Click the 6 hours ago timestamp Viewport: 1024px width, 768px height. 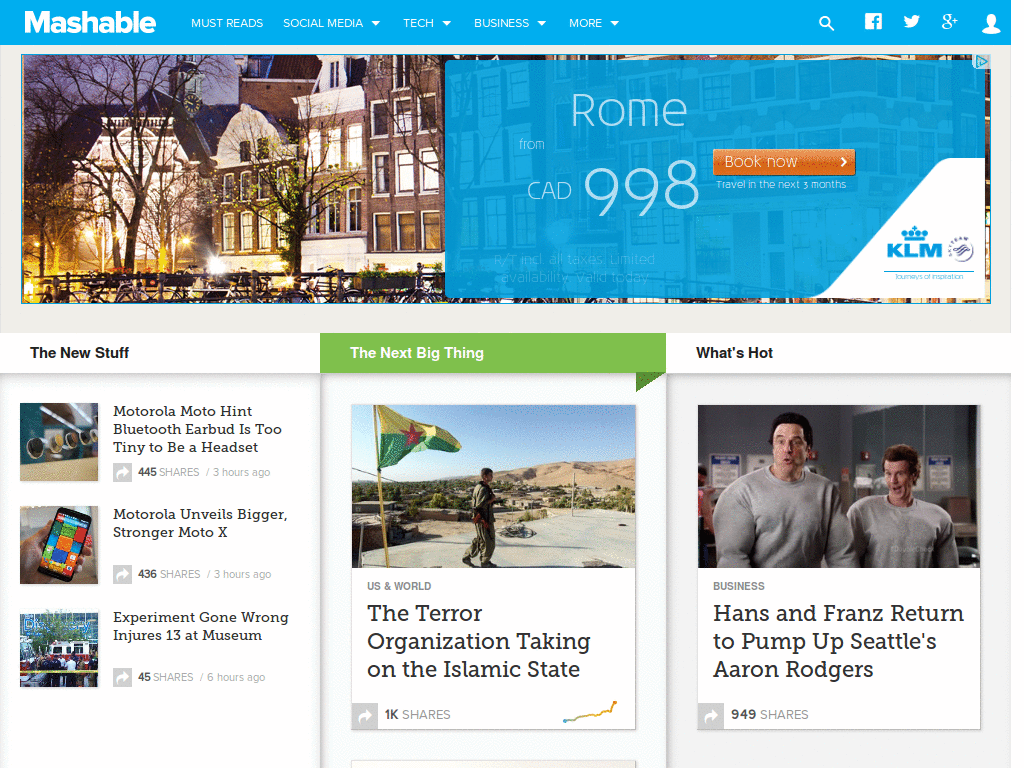click(x=236, y=677)
